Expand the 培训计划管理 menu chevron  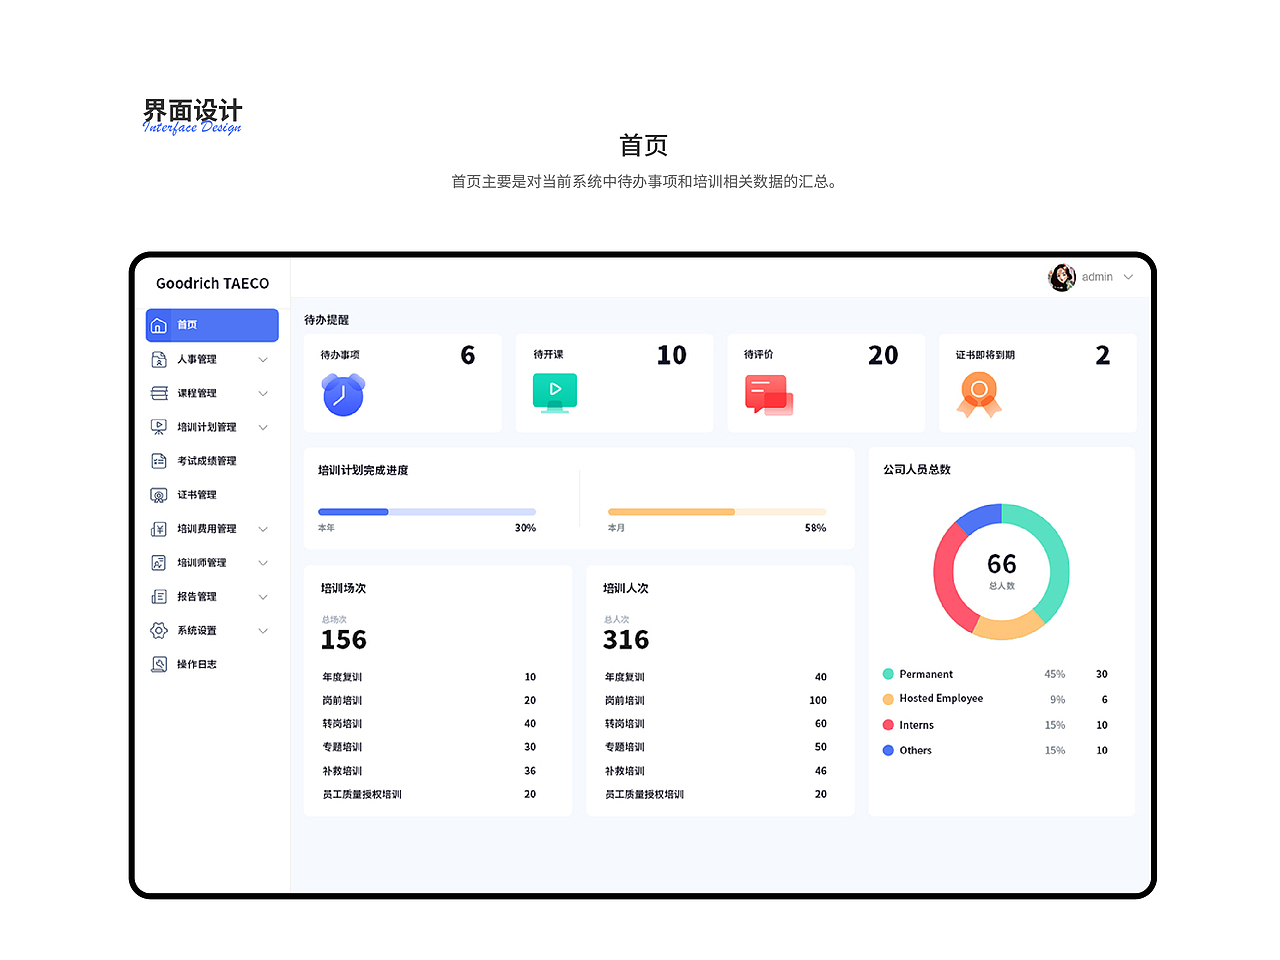pos(263,428)
